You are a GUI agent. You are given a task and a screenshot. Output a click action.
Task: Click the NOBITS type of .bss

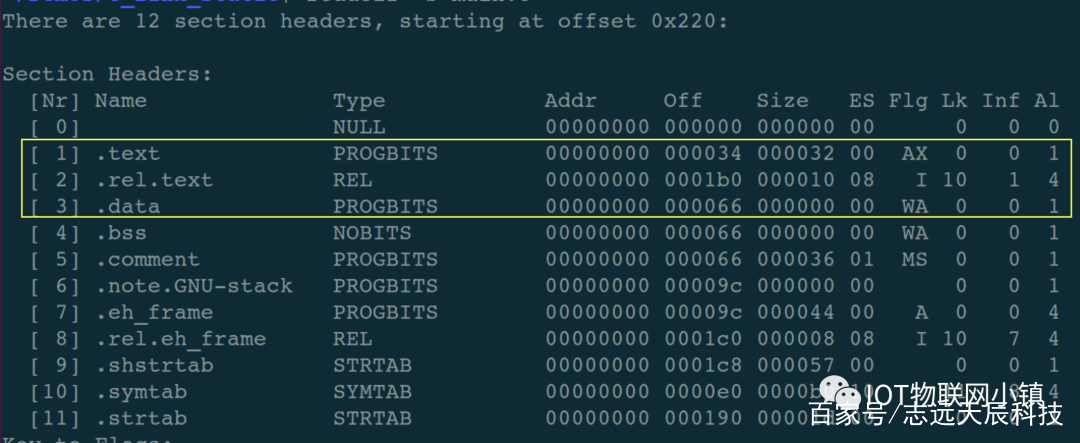[373, 233]
